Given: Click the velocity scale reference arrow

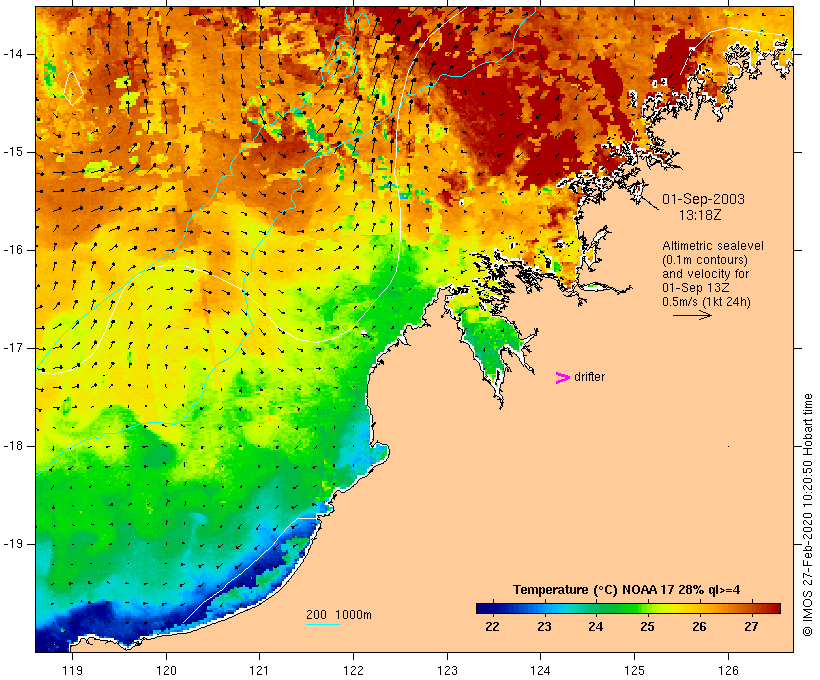Looking at the screenshot, I should pos(692,315).
